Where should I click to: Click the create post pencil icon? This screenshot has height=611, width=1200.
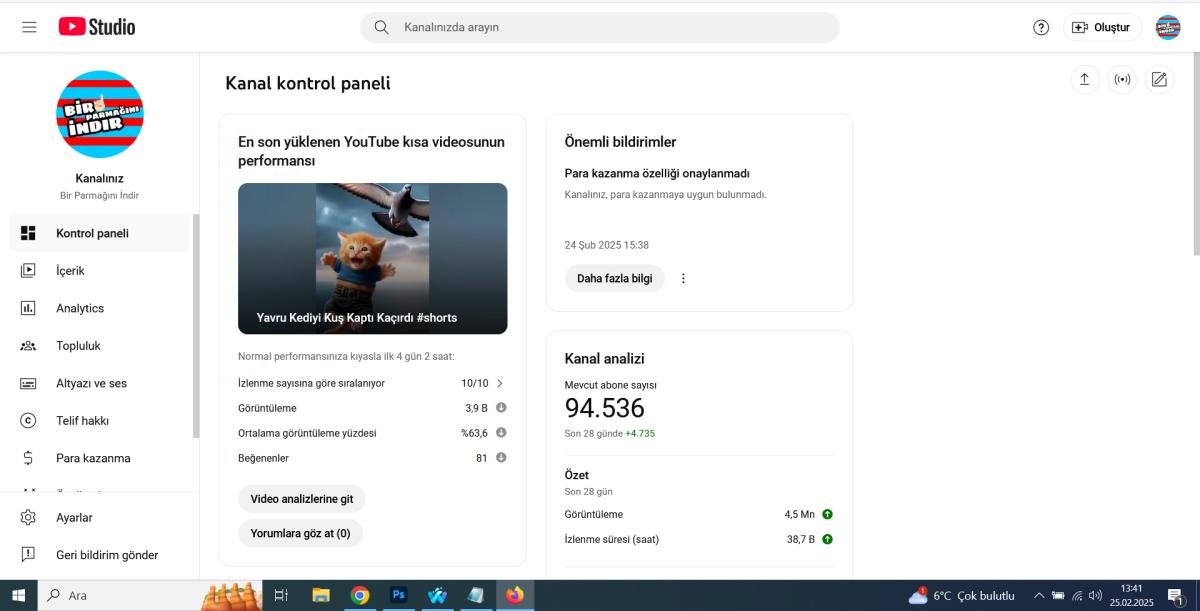click(x=1159, y=80)
